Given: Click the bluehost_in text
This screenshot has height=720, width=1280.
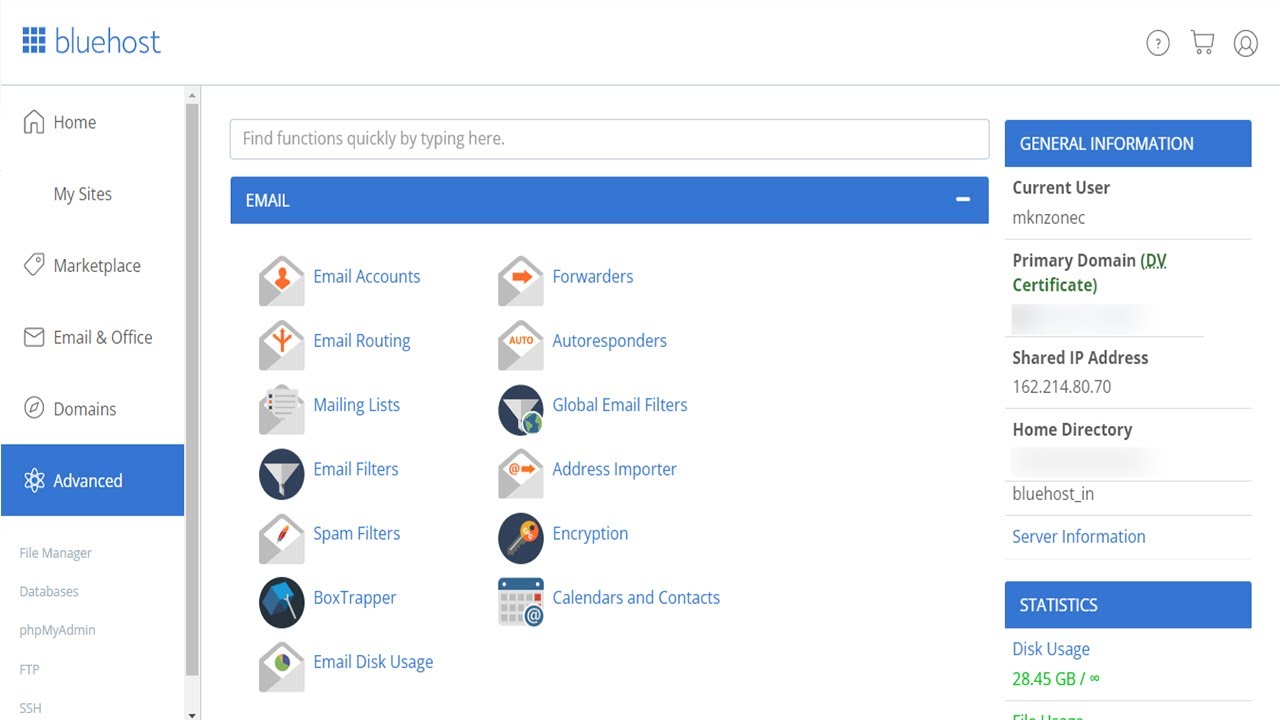Looking at the screenshot, I should 1053,494.
